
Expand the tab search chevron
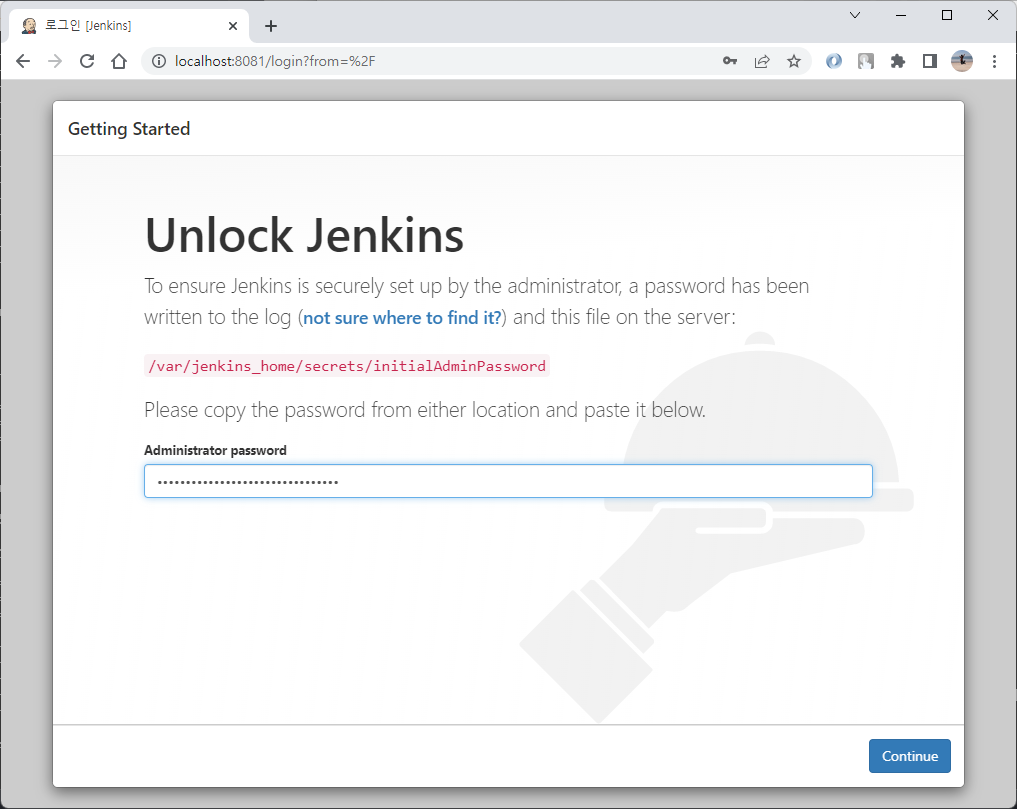tap(855, 15)
